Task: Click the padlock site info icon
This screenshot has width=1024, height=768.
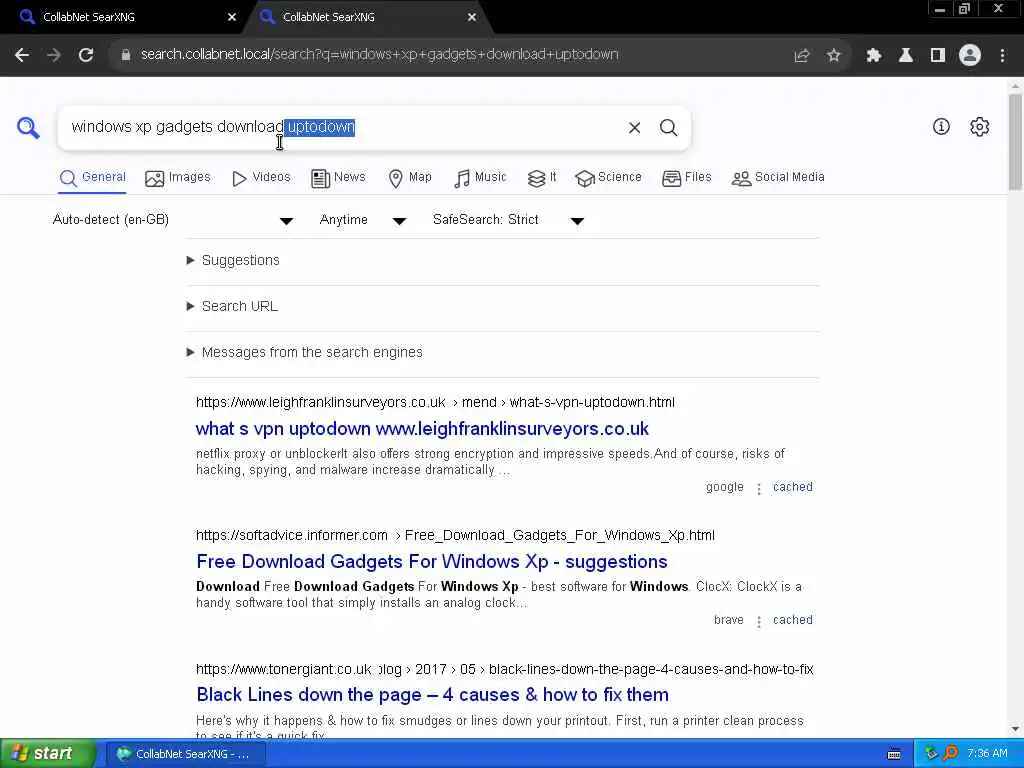Action: [126, 55]
